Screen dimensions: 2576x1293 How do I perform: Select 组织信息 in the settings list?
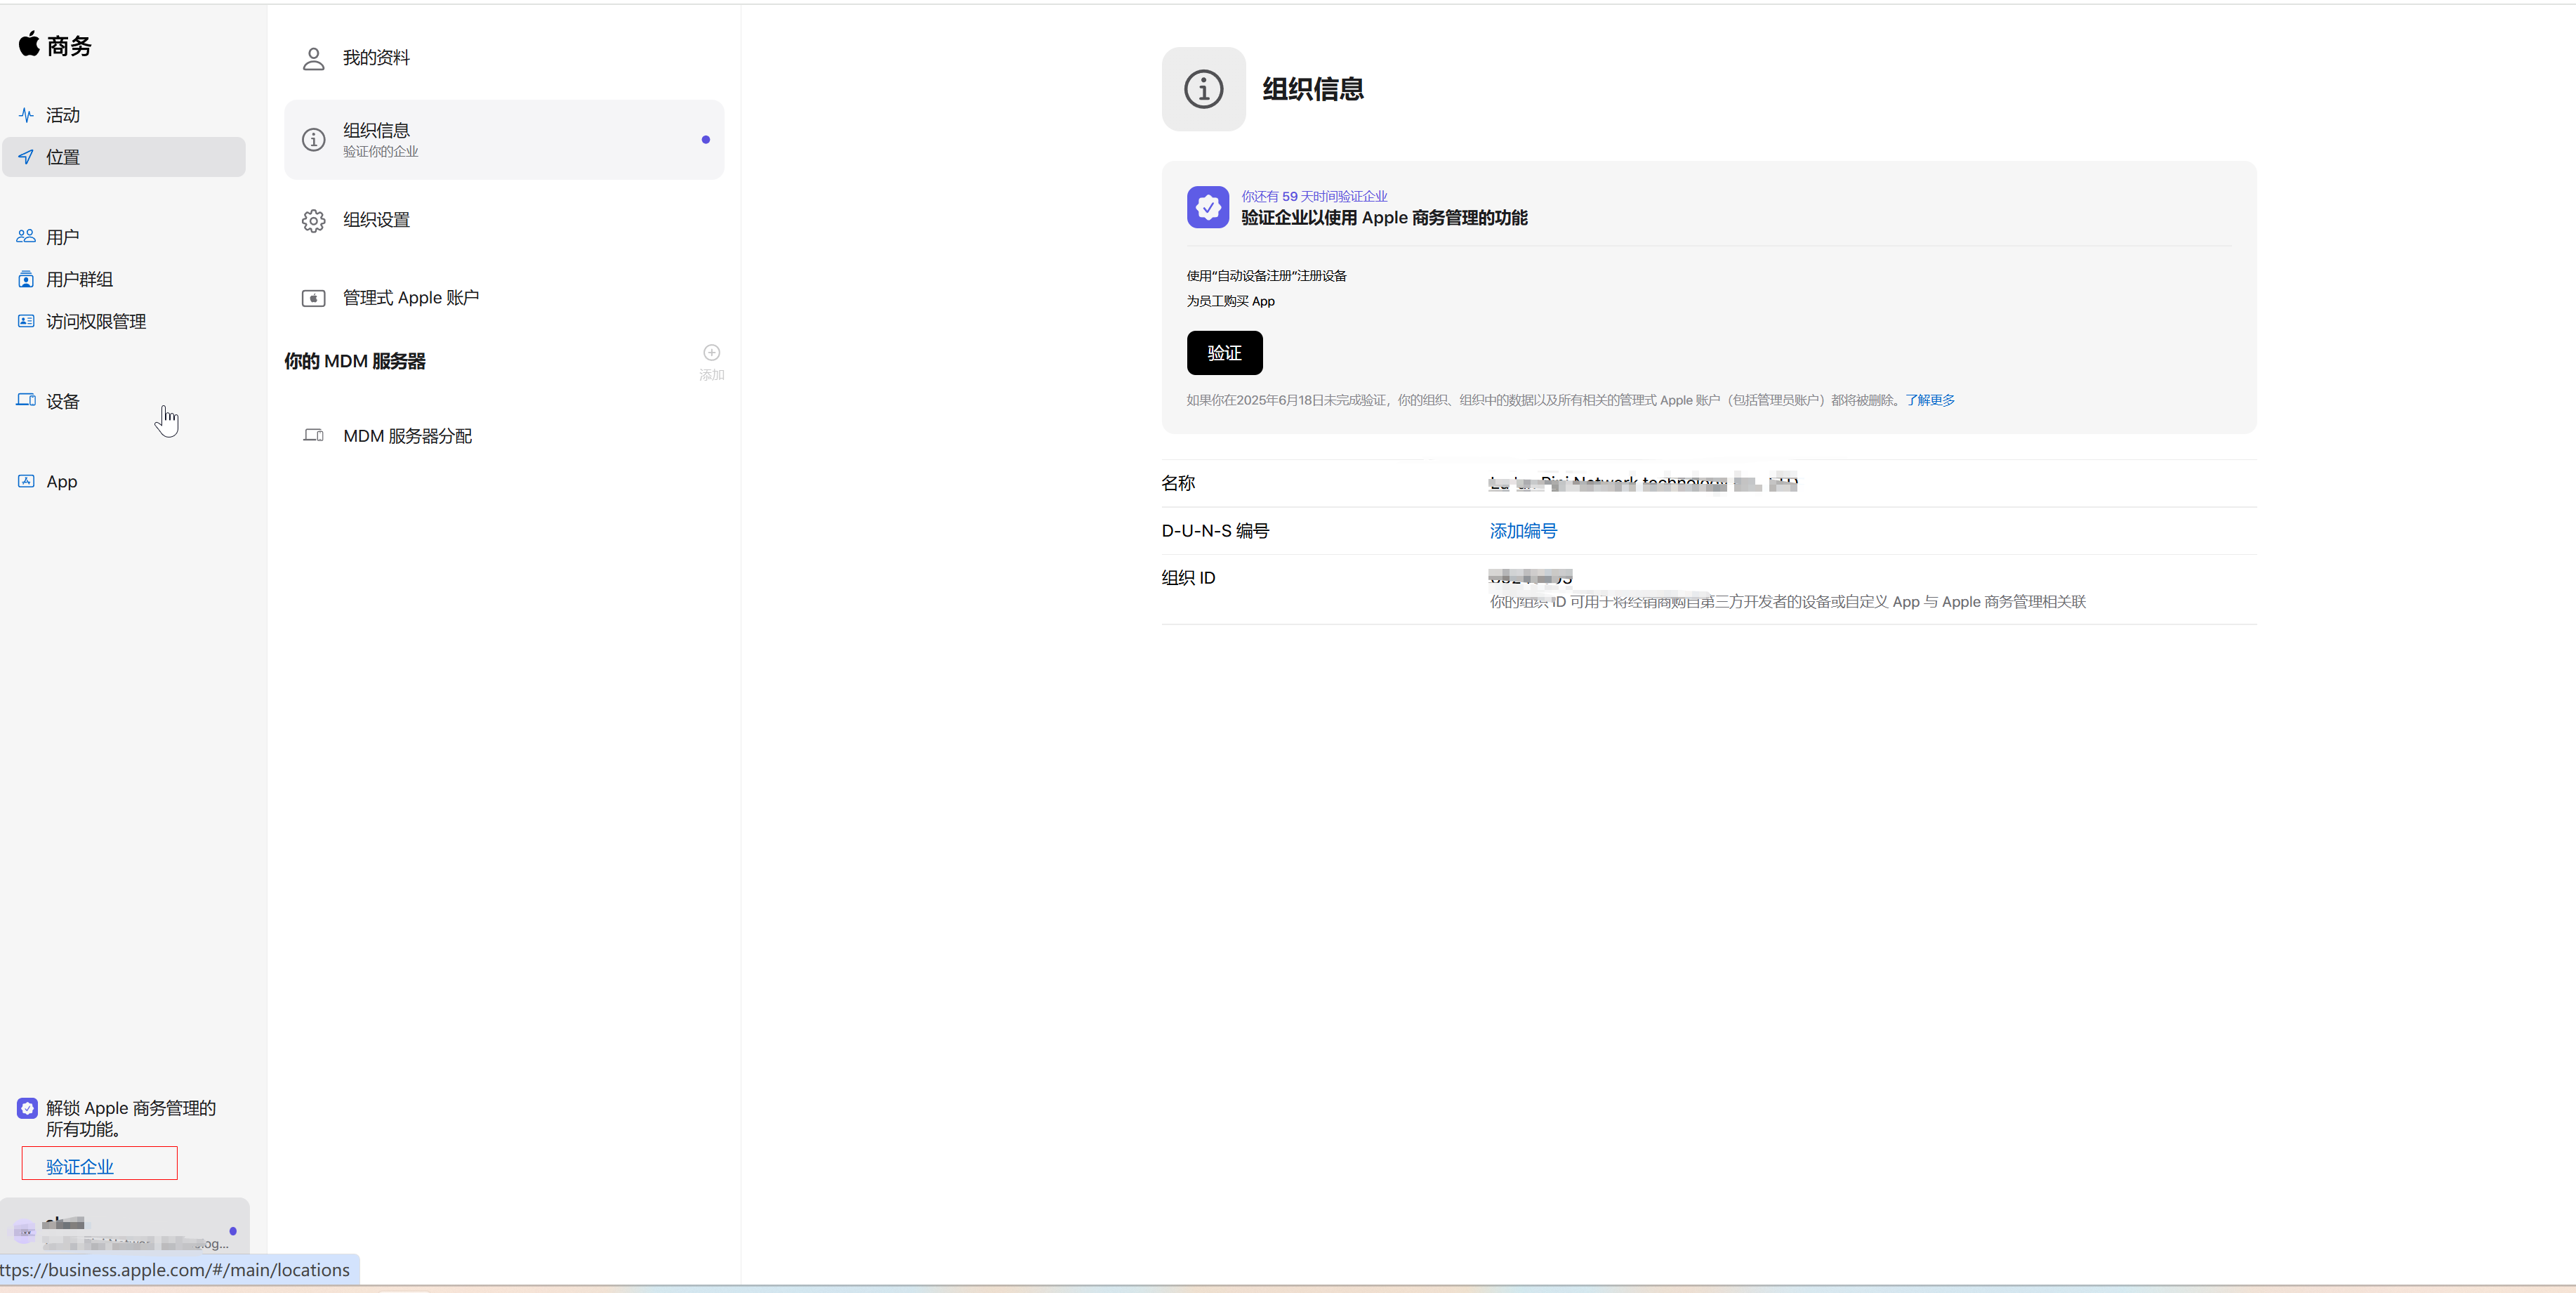pos(504,139)
